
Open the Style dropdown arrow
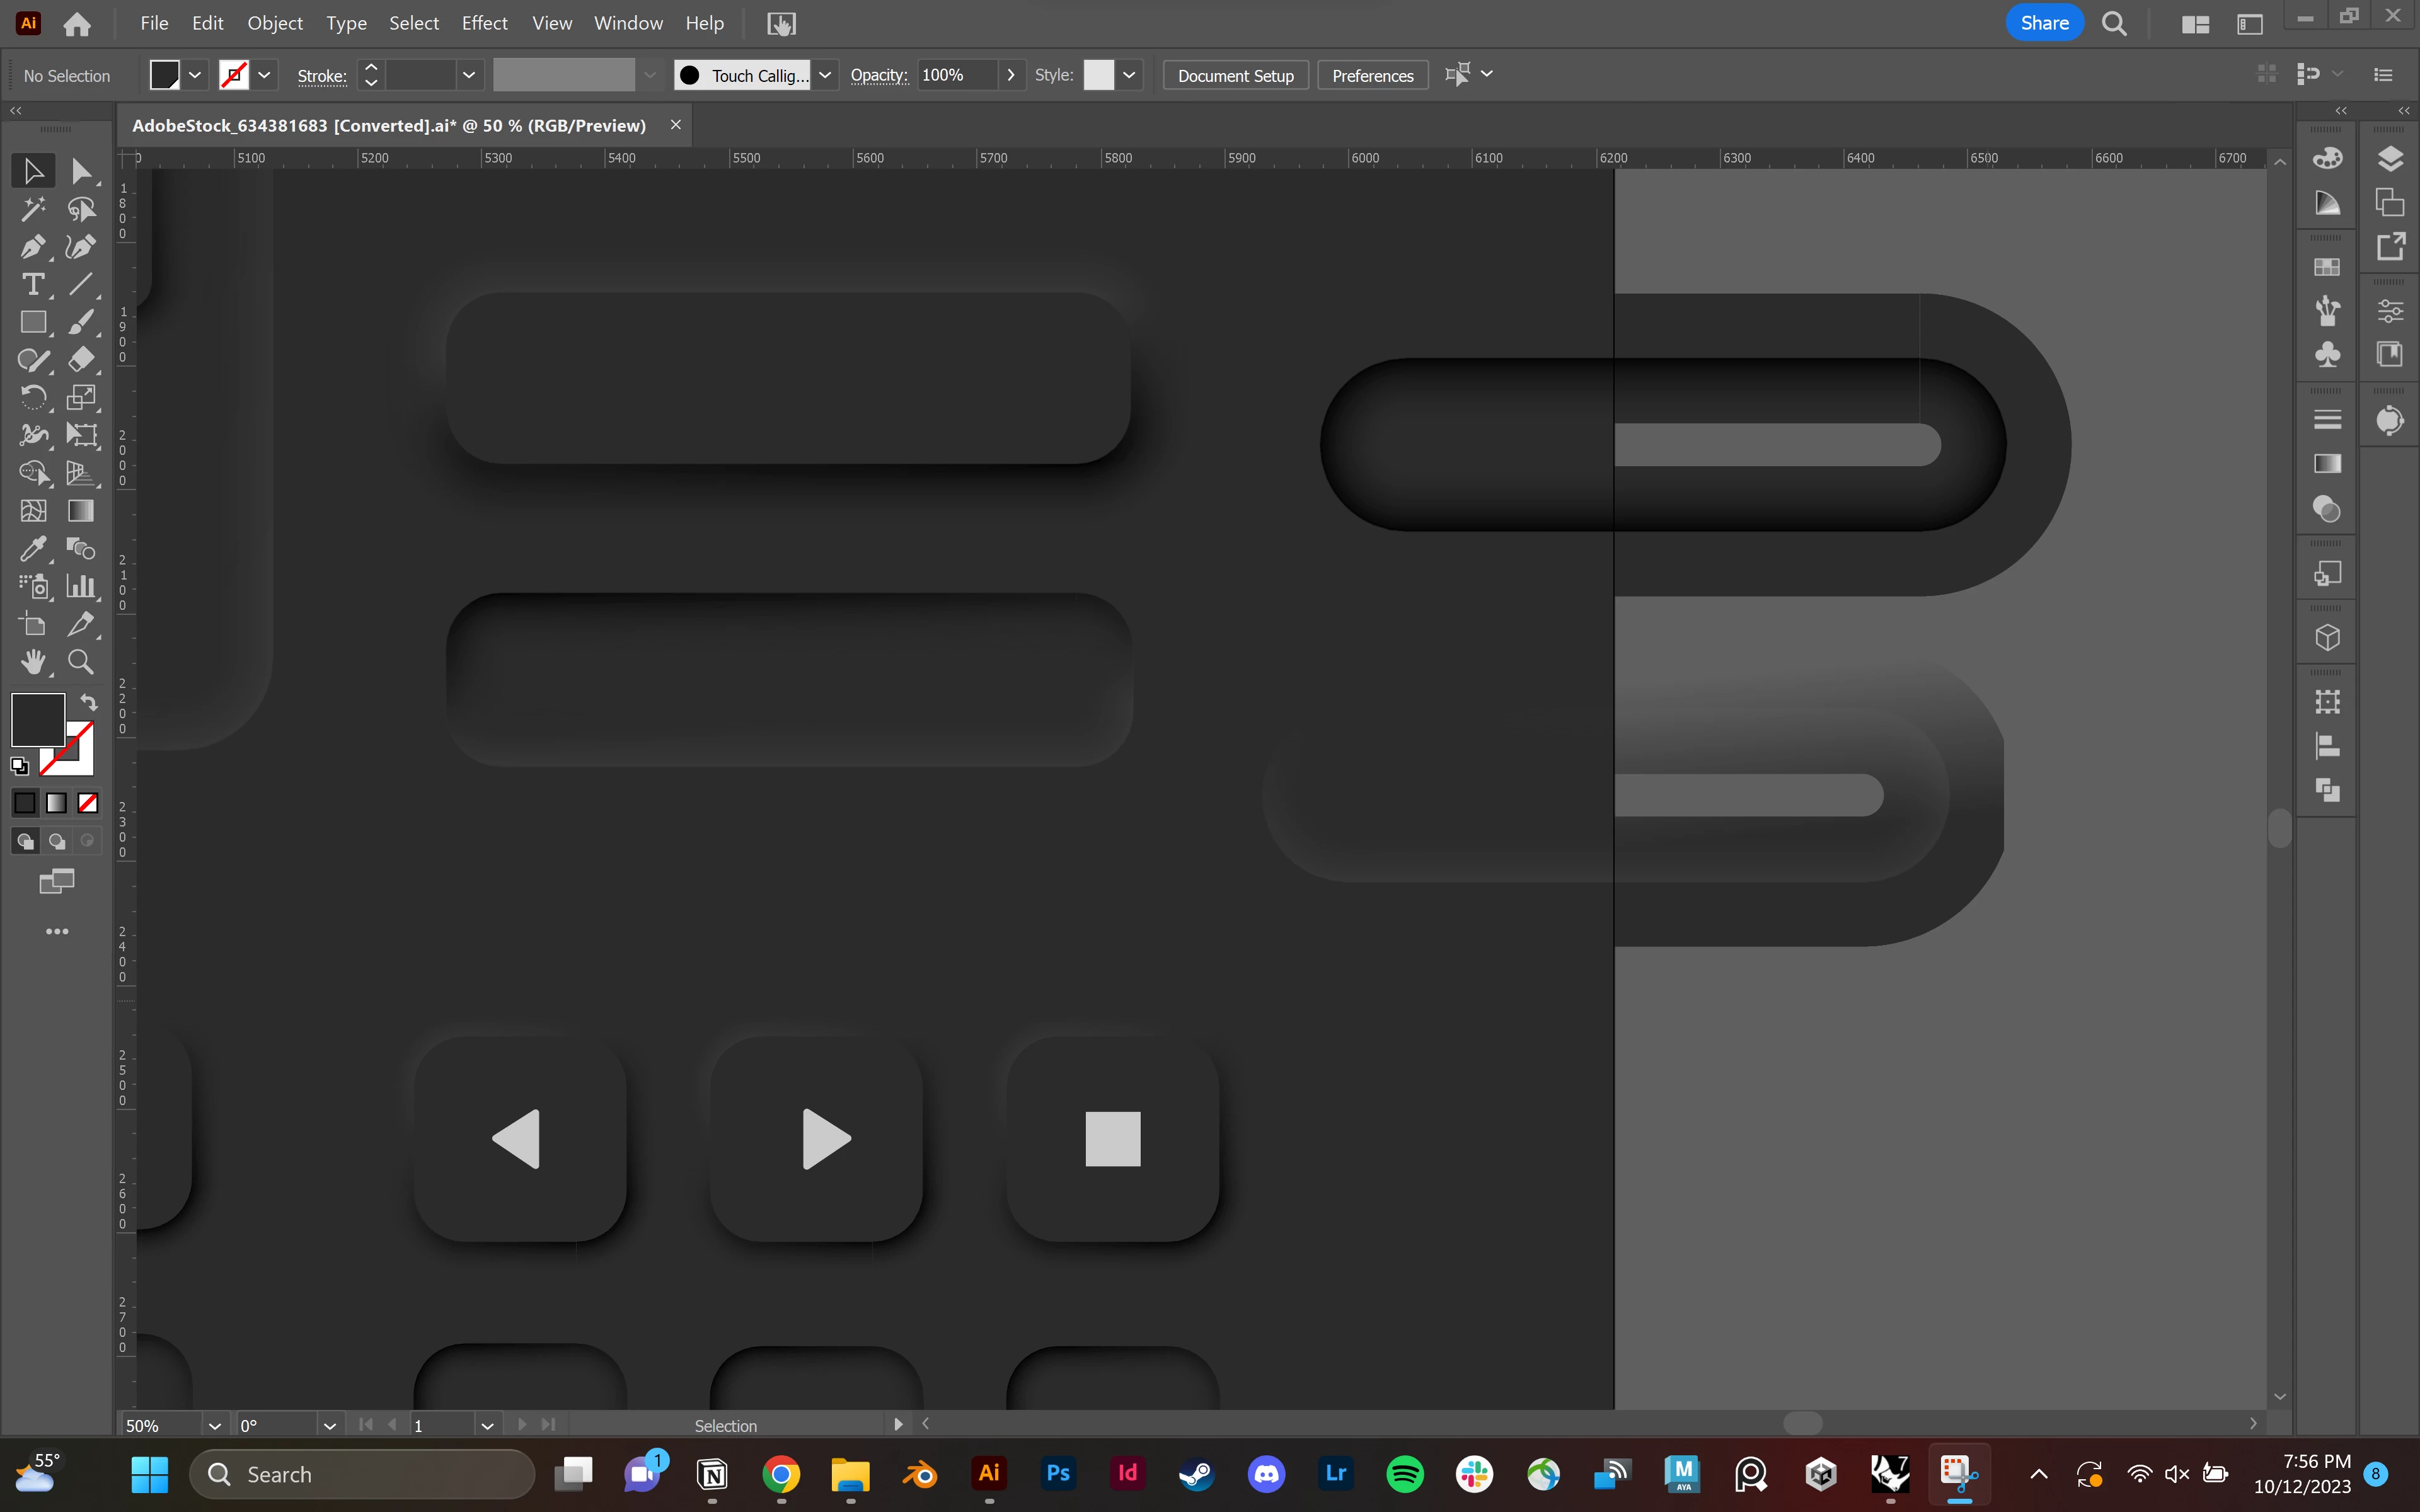[x=1129, y=75]
